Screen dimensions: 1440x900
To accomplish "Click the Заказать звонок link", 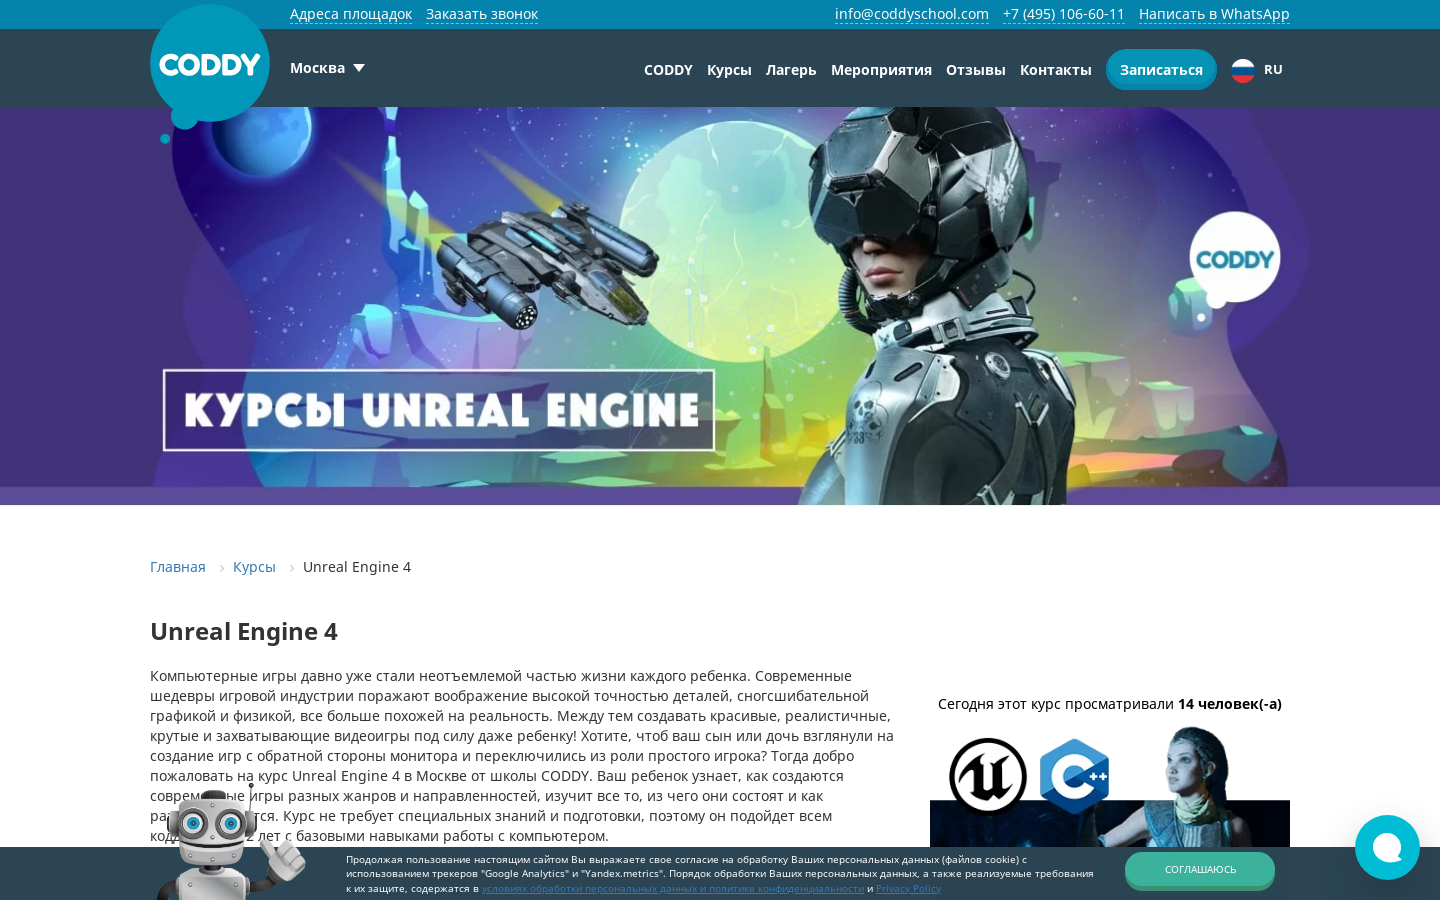I will (x=482, y=14).
